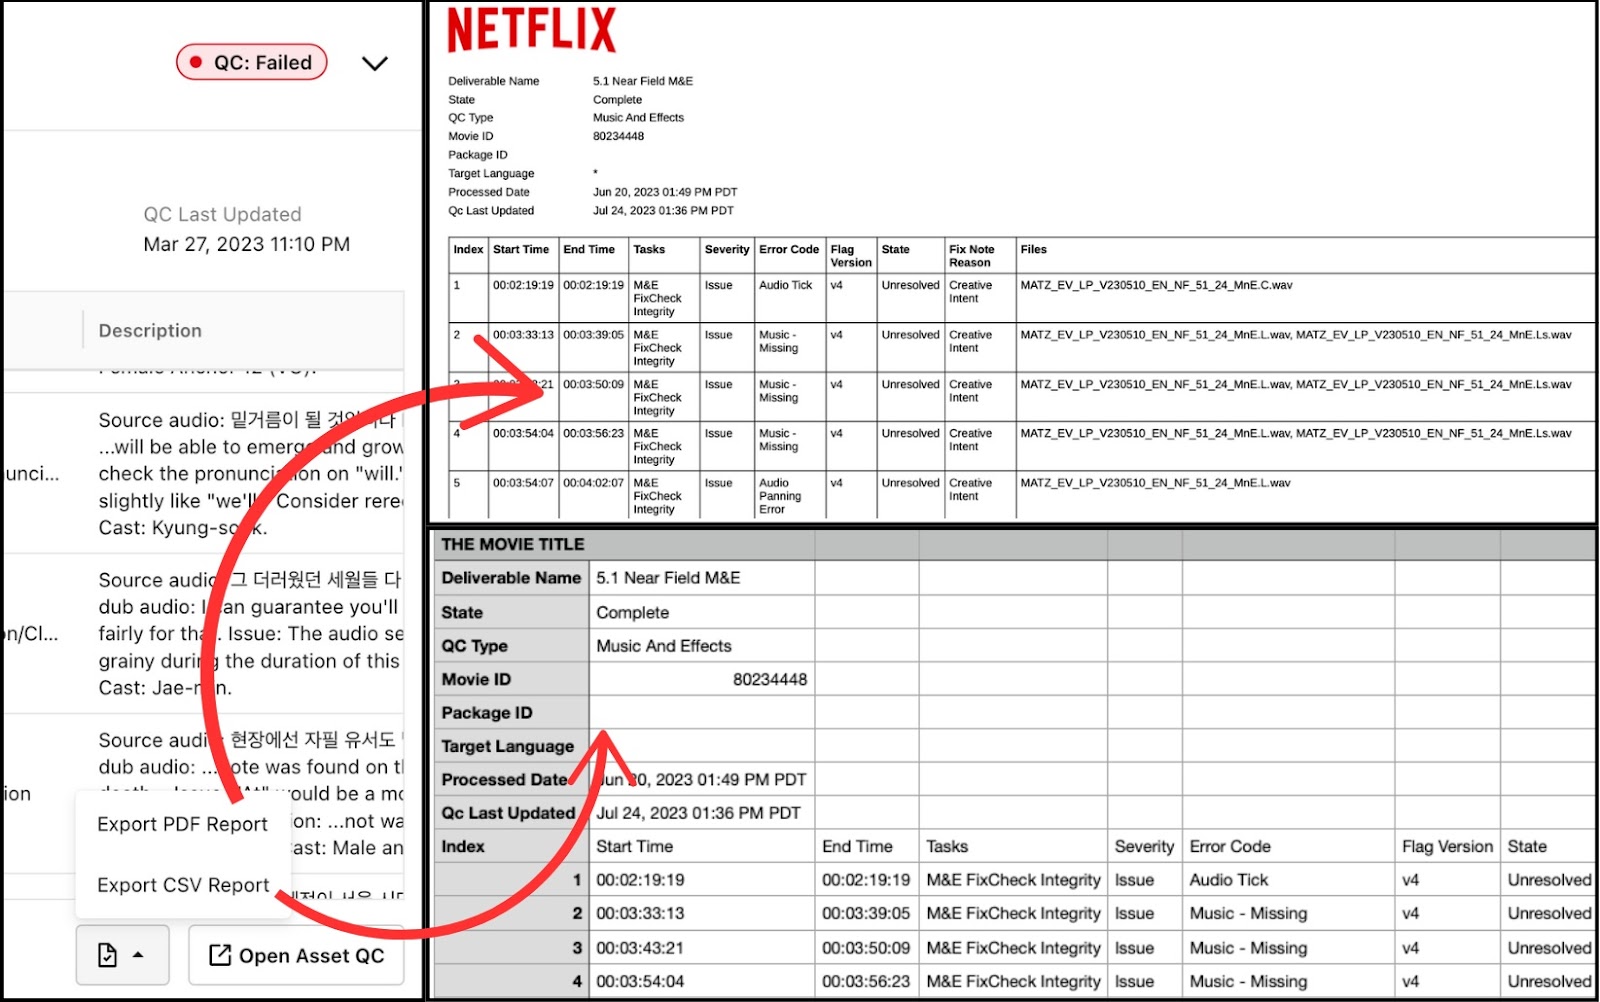The image size is (1600, 1002).
Task: Select the Deliverable Name label cell in spreadsheet
Action: 511,578
